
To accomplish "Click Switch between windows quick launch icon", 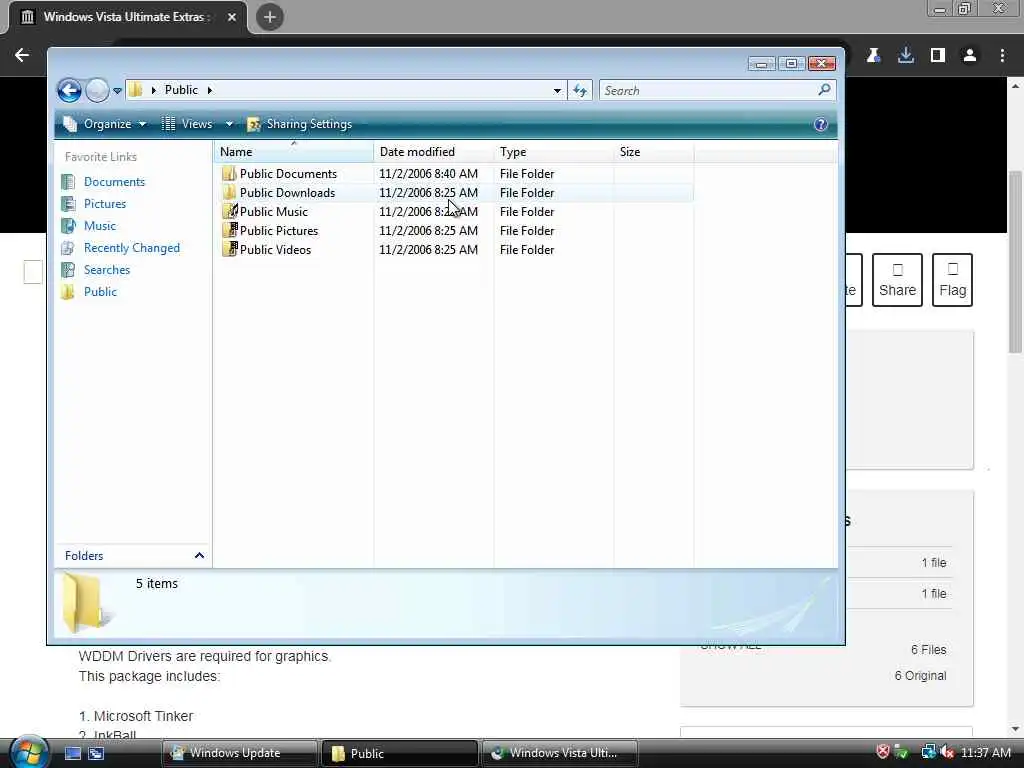I will [96, 753].
